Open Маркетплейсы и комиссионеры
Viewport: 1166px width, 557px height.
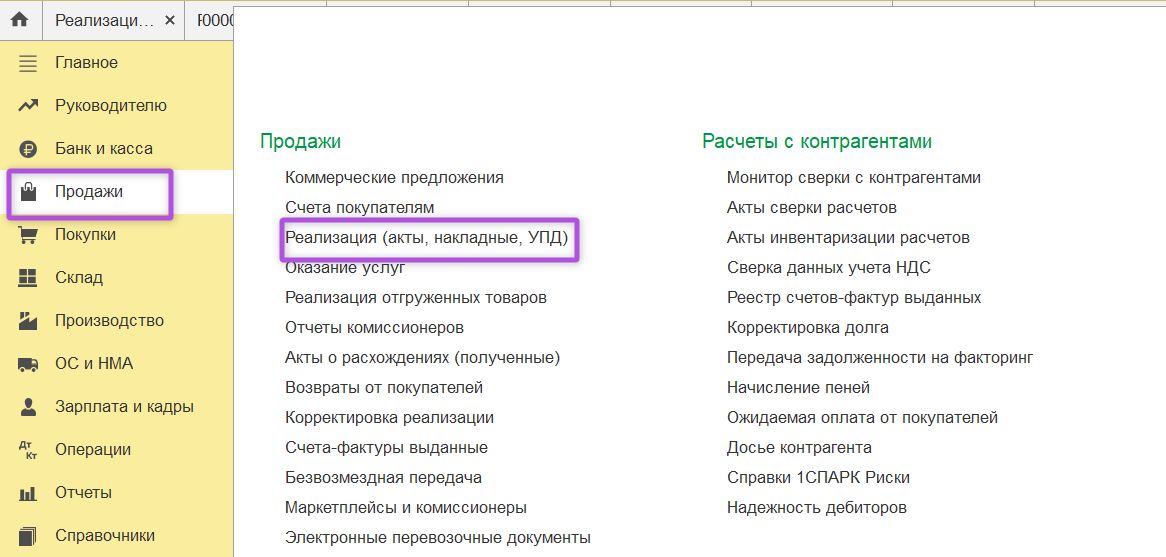click(406, 508)
